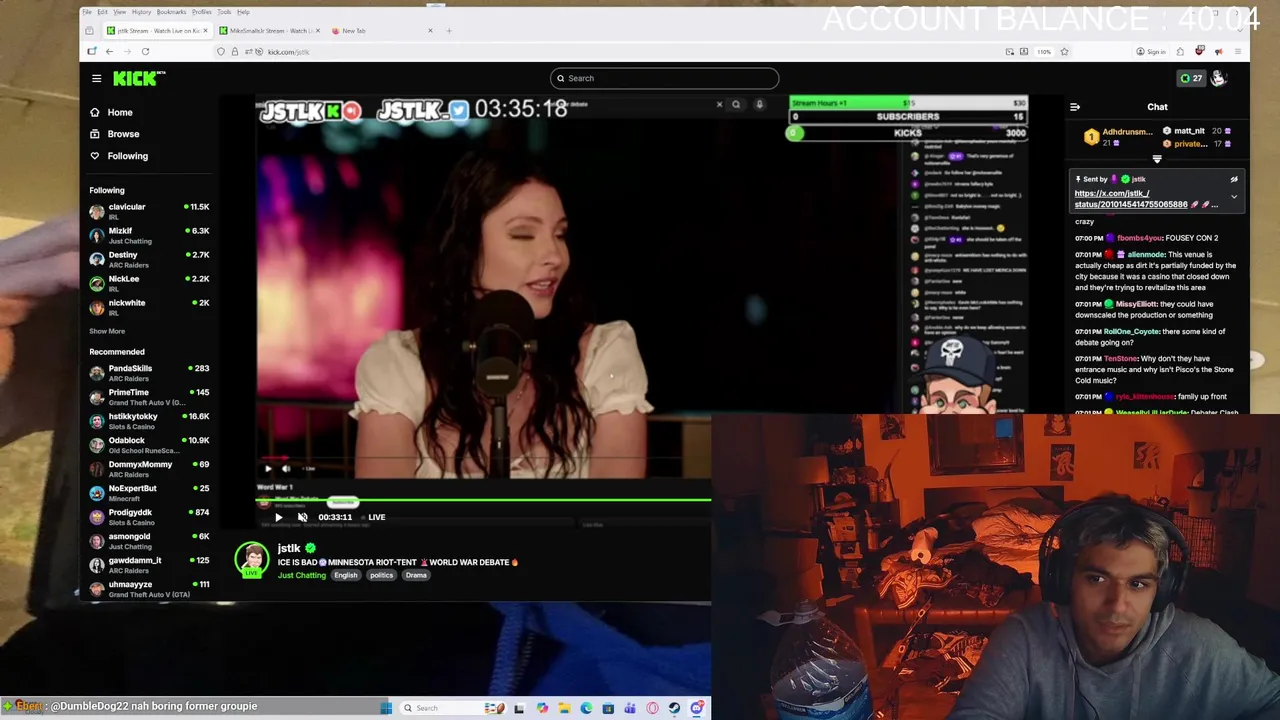Screen dimensions: 1280x720
Task: Open gawddamm_it recommended channel
Action: pos(149,565)
